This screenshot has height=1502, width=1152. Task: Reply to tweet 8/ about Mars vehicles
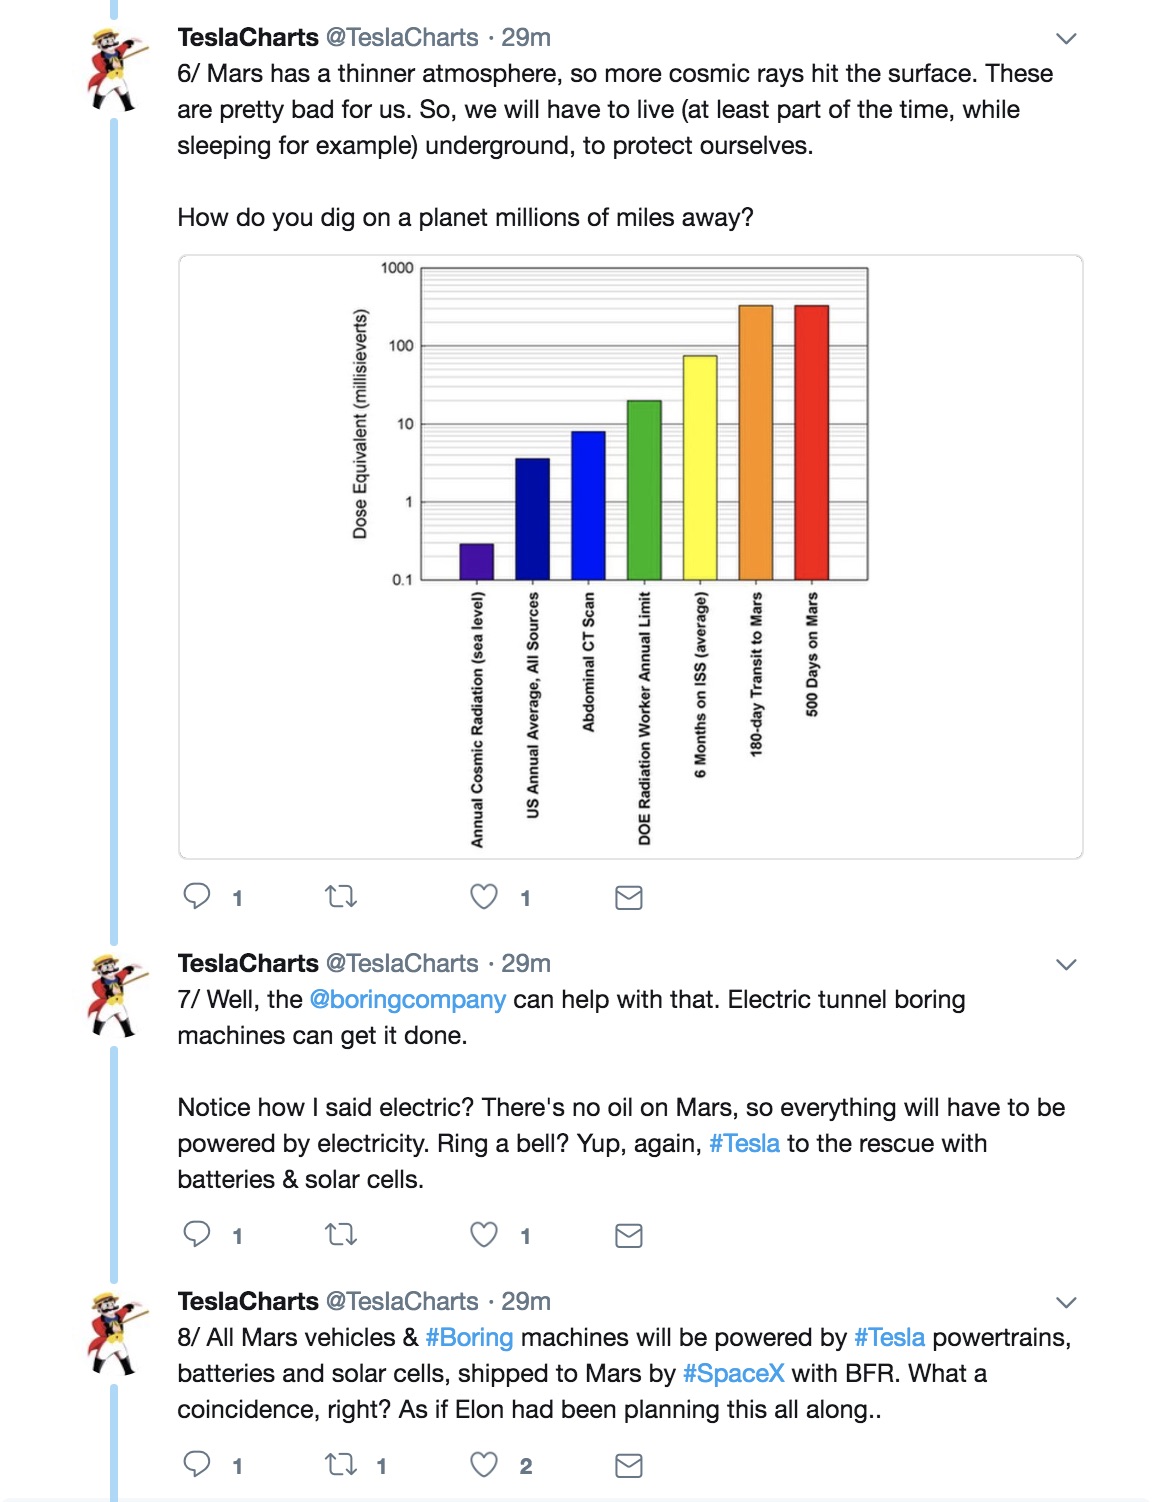click(197, 1464)
